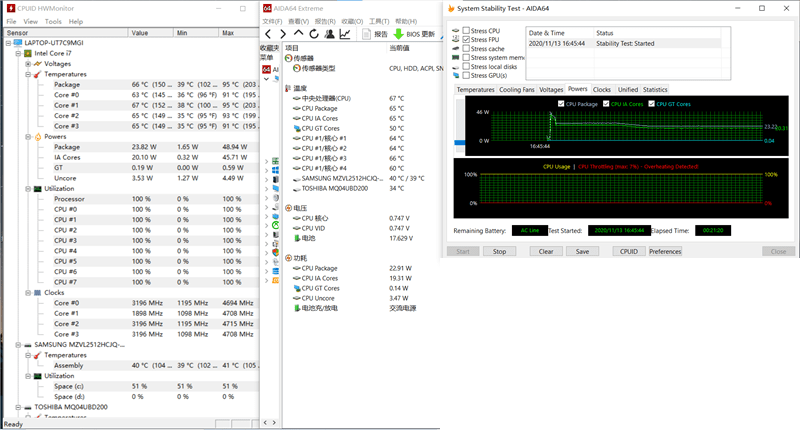Viewport: 800px width, 430px height.
Task: Go up one level with the up arrow
Action: click(x=298, y=33)
